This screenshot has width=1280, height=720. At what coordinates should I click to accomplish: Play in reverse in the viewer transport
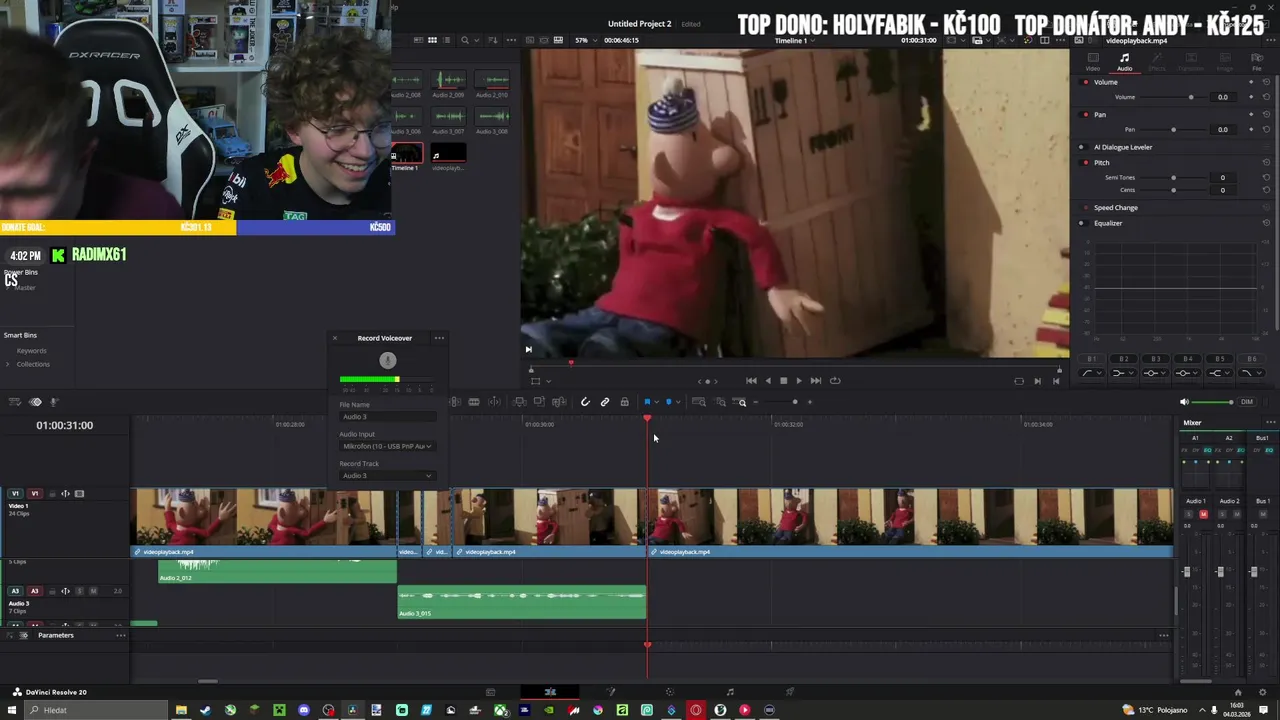click(768, 381)
